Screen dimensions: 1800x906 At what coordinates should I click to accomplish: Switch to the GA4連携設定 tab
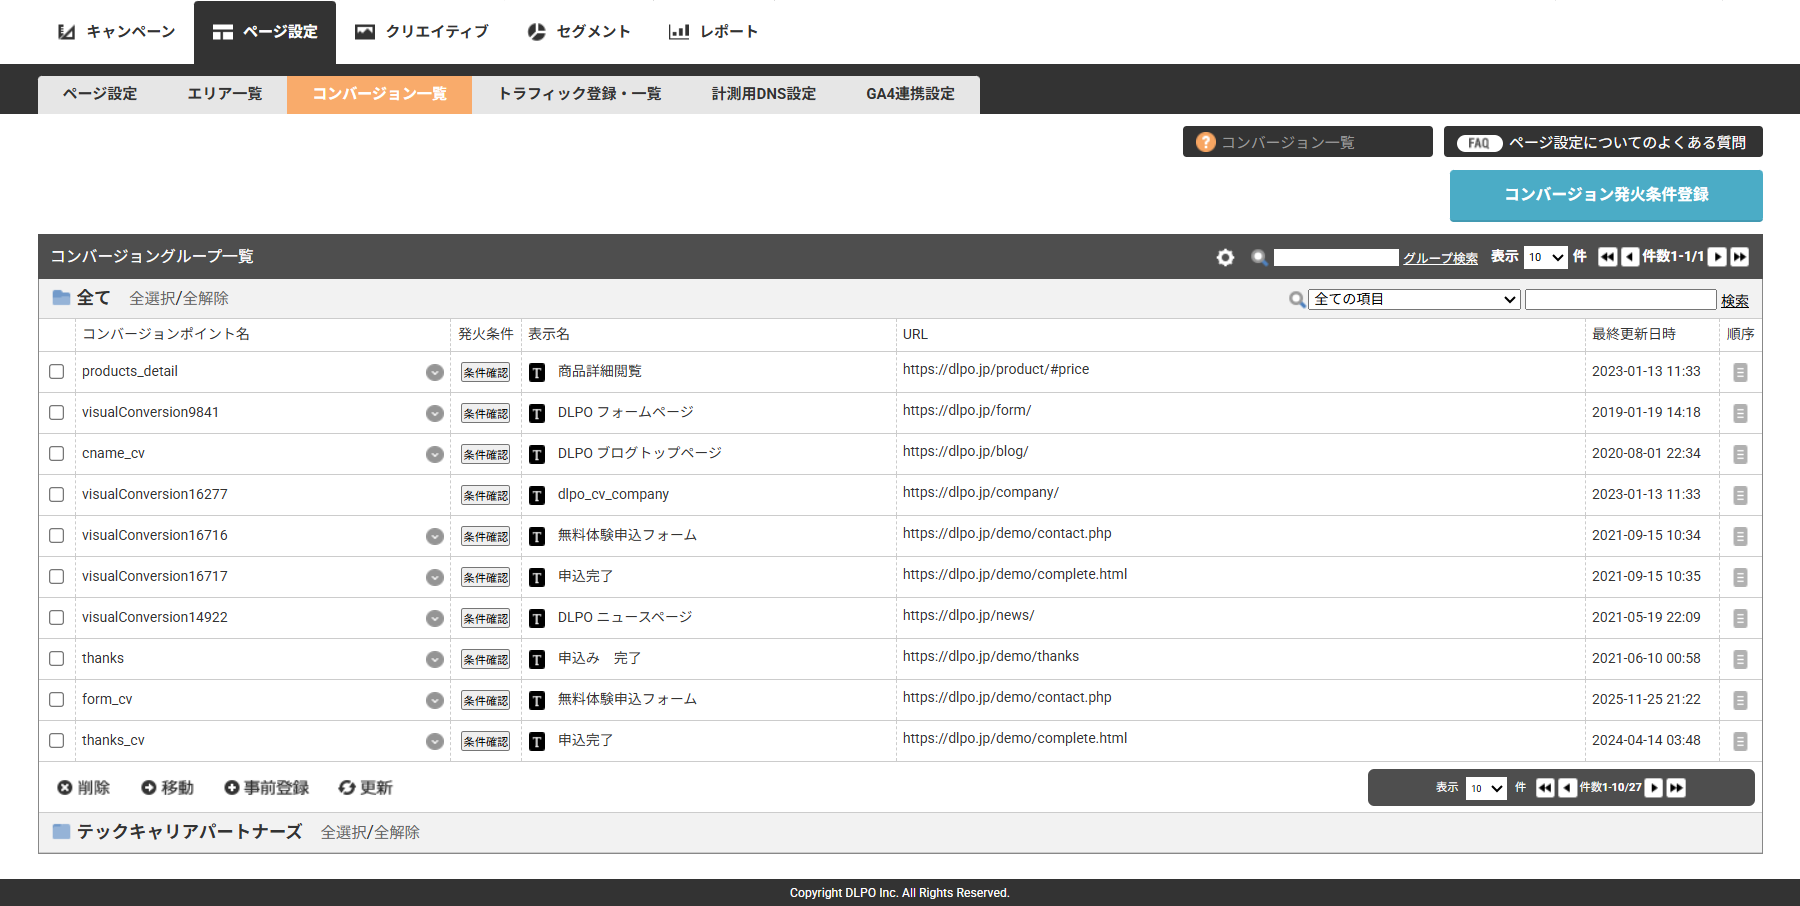910,94
